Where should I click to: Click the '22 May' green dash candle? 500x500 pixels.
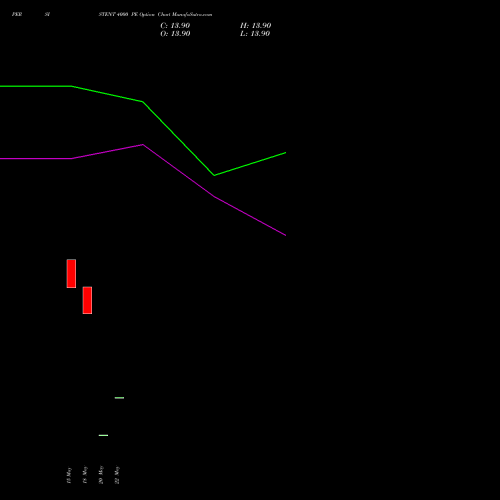[x=119, y=398]
